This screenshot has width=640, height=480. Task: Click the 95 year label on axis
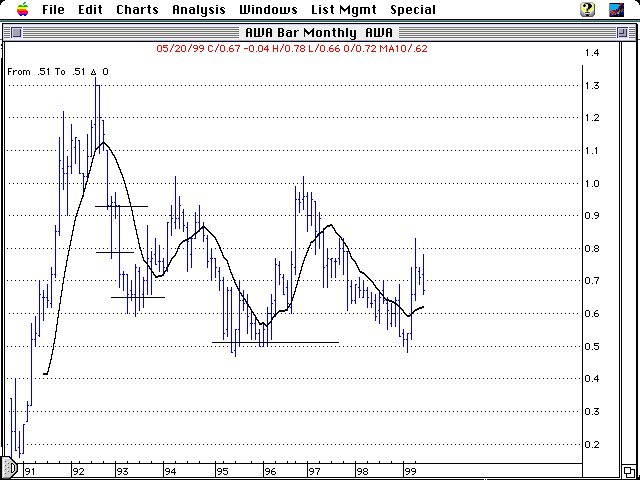tap(222, 471)
